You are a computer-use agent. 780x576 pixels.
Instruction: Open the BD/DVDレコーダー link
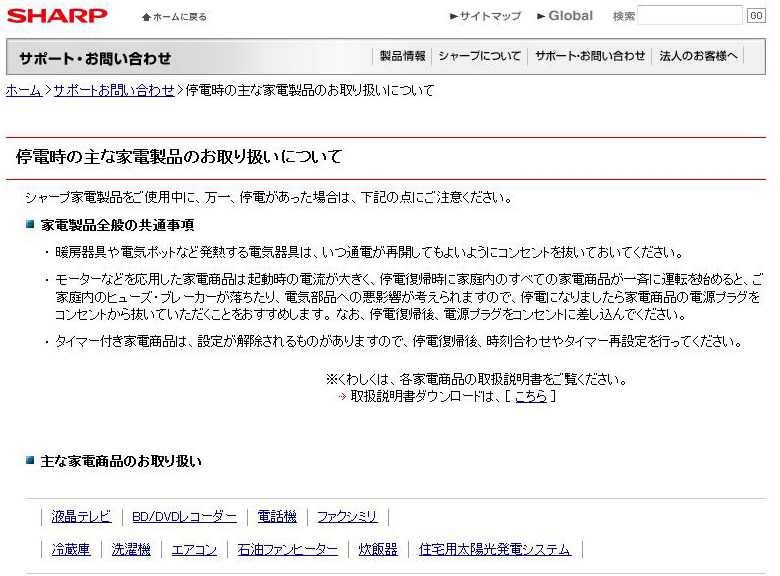(x=185, y=517)
